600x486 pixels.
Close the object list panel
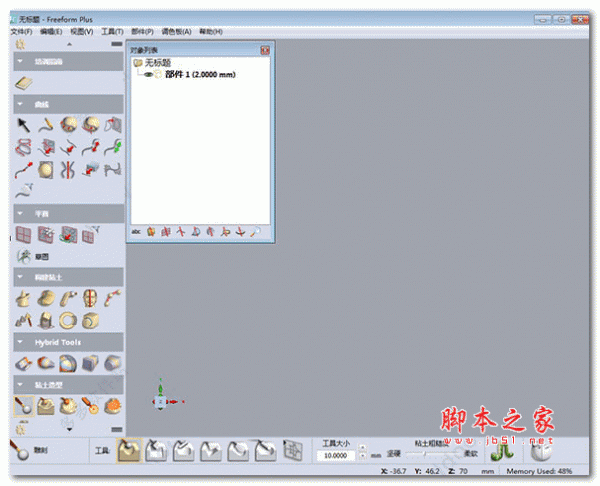pos(265,50)
